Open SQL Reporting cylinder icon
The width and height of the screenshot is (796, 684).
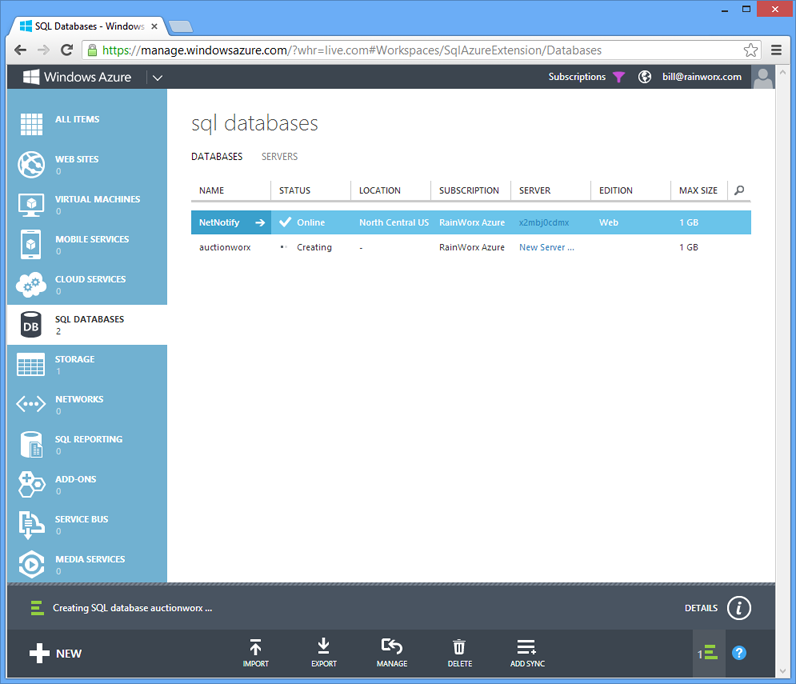point(31,444)
